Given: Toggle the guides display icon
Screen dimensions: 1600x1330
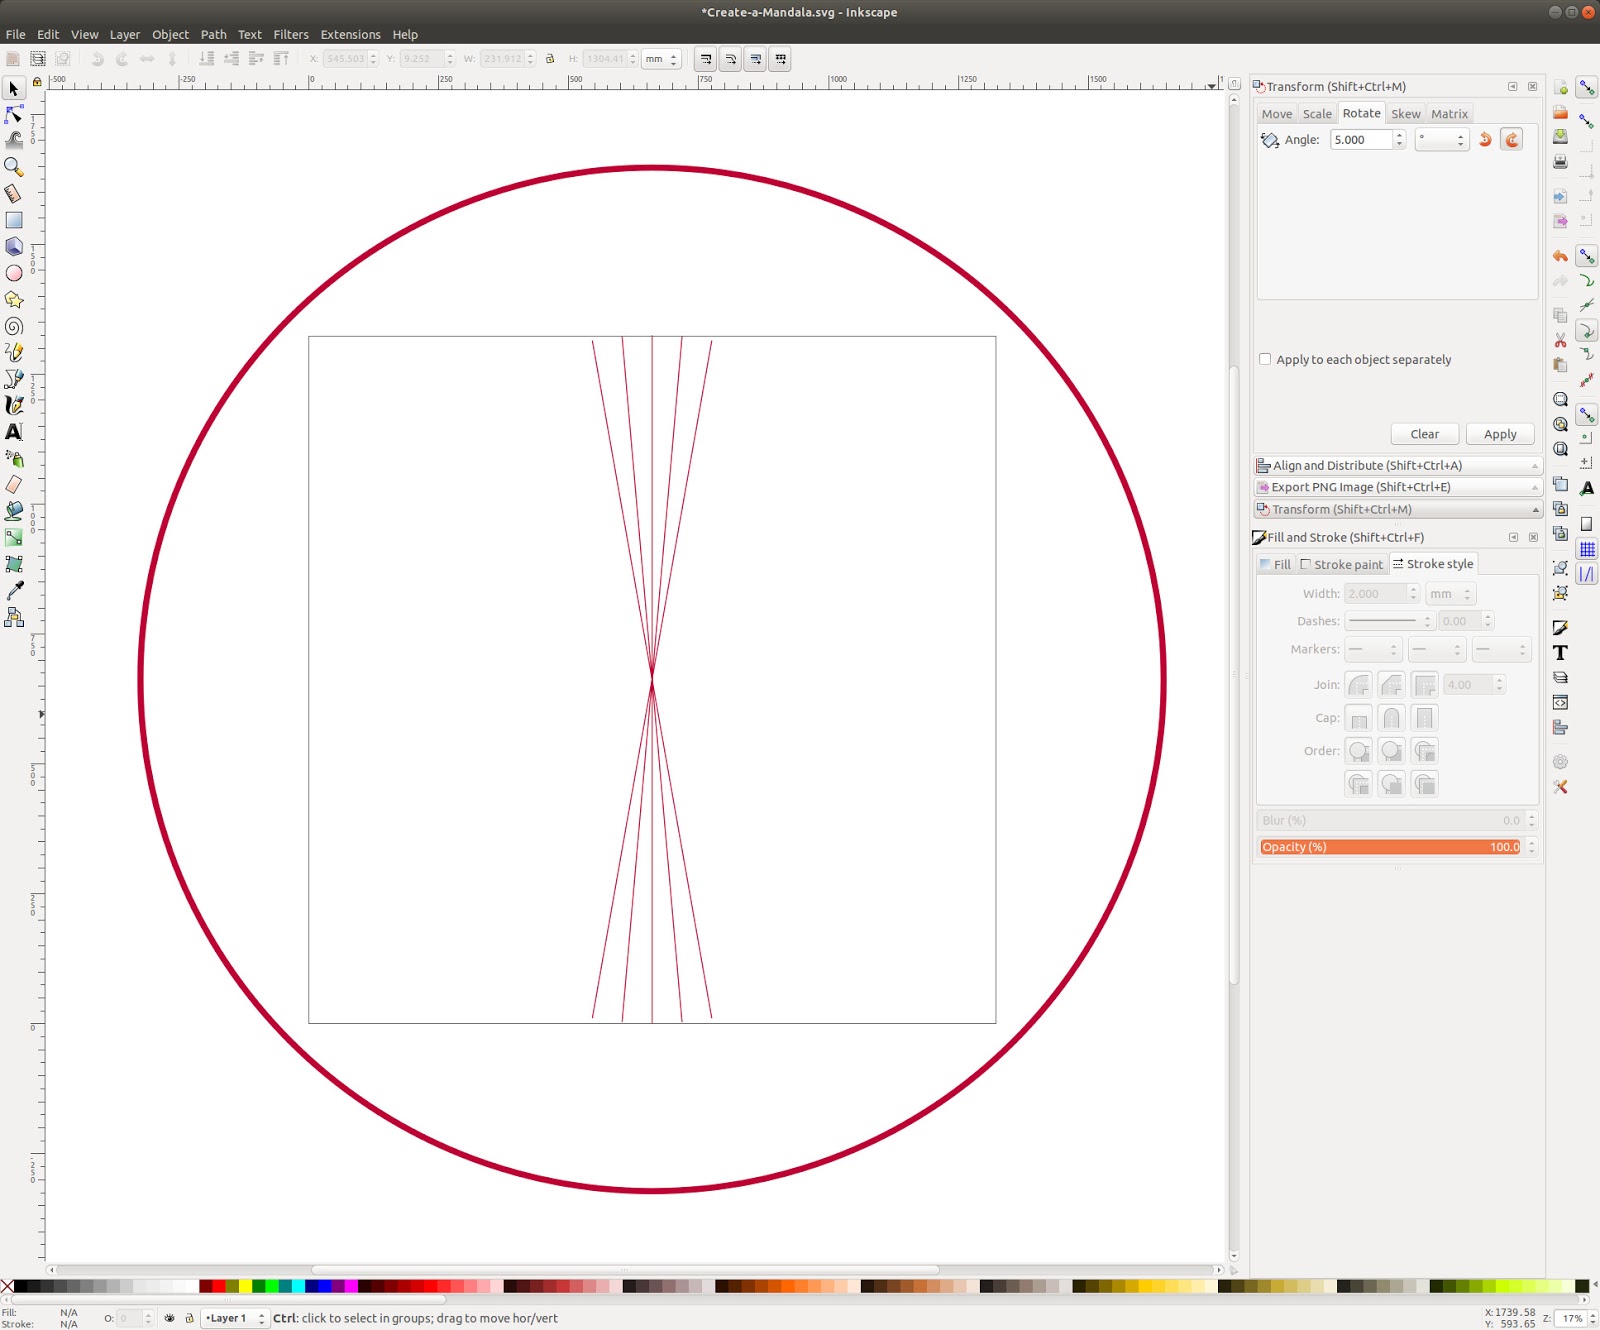Looking at the screenshot, I should (1587, 574).
